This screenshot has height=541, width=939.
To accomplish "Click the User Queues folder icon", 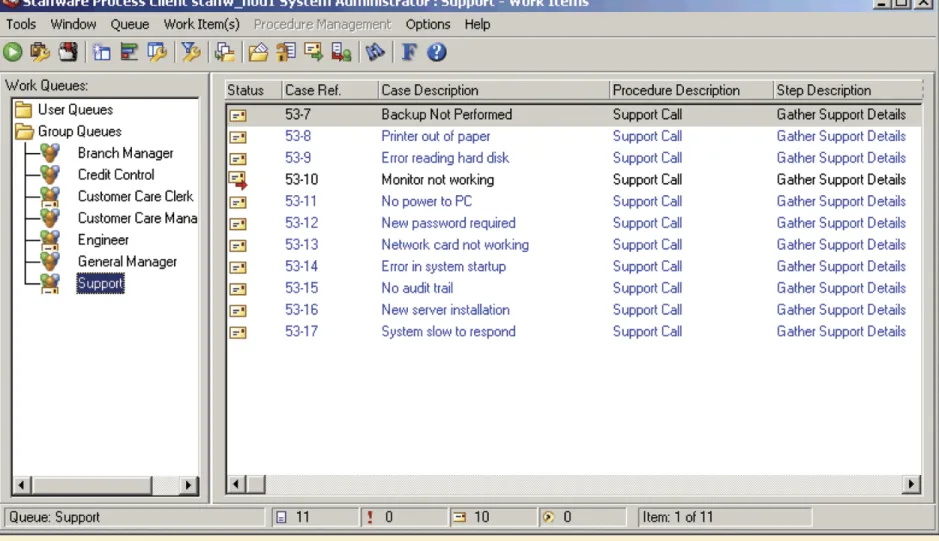I will click(23, 110).
